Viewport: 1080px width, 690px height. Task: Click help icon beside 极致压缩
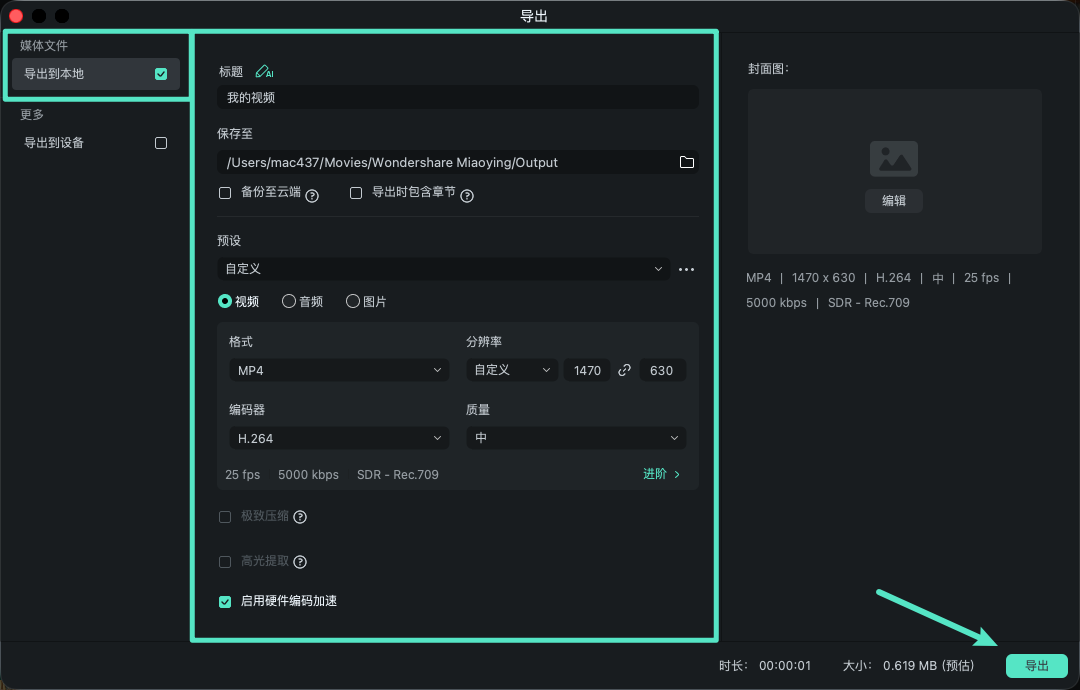click(300, 517)
